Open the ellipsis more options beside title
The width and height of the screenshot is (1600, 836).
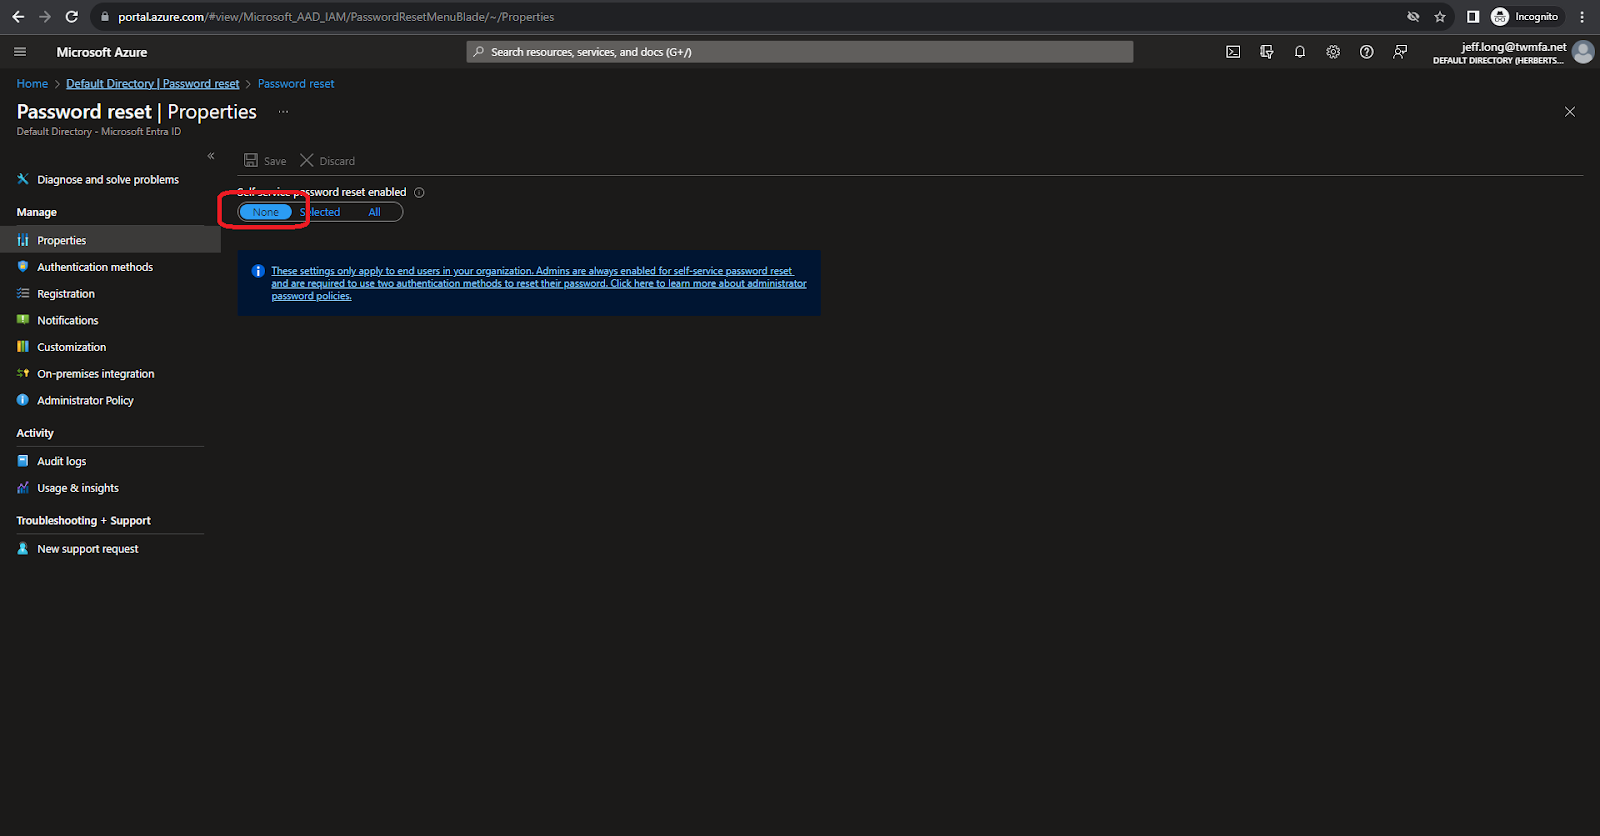[283, 112]
